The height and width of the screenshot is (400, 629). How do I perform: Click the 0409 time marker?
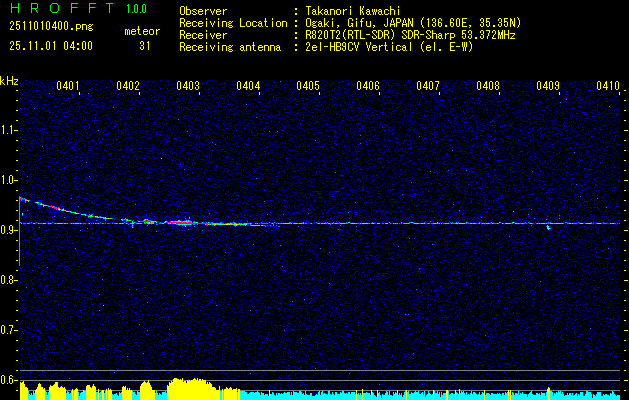548,87
